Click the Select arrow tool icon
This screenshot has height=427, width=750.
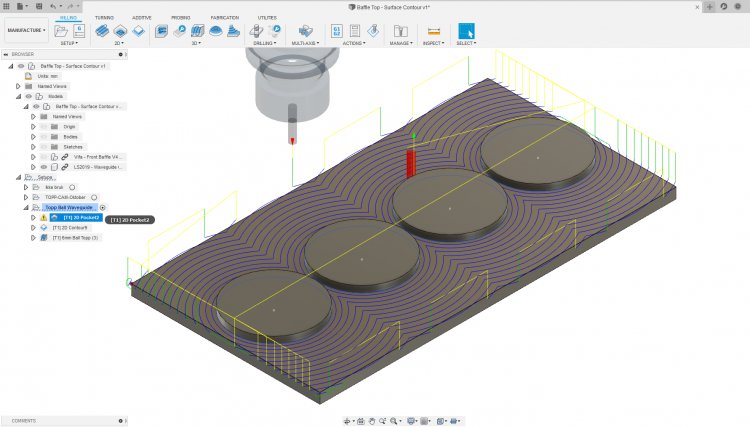tap(466, 31)
